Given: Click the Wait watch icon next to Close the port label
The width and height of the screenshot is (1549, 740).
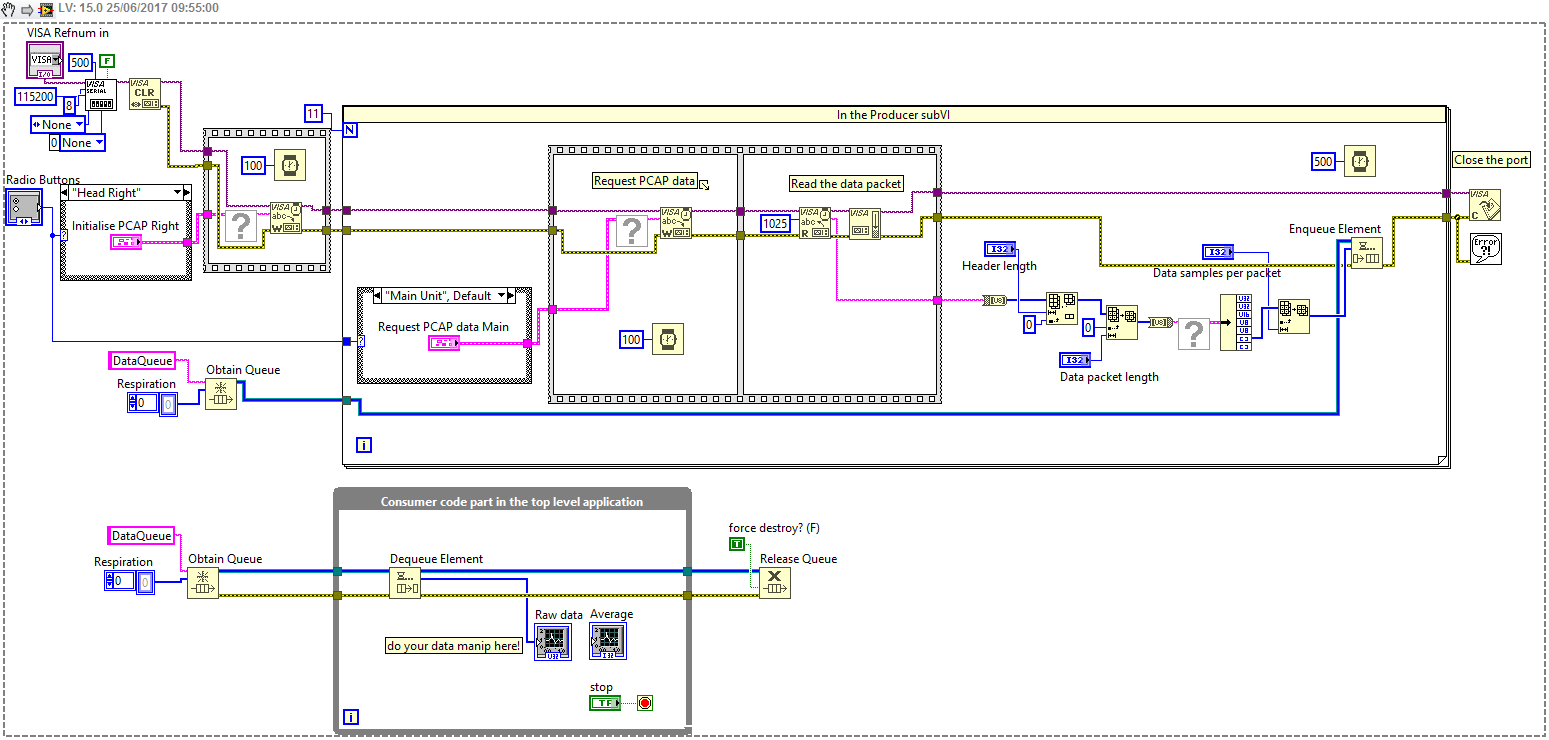Looking at the screenshot, I should 1360,161.
